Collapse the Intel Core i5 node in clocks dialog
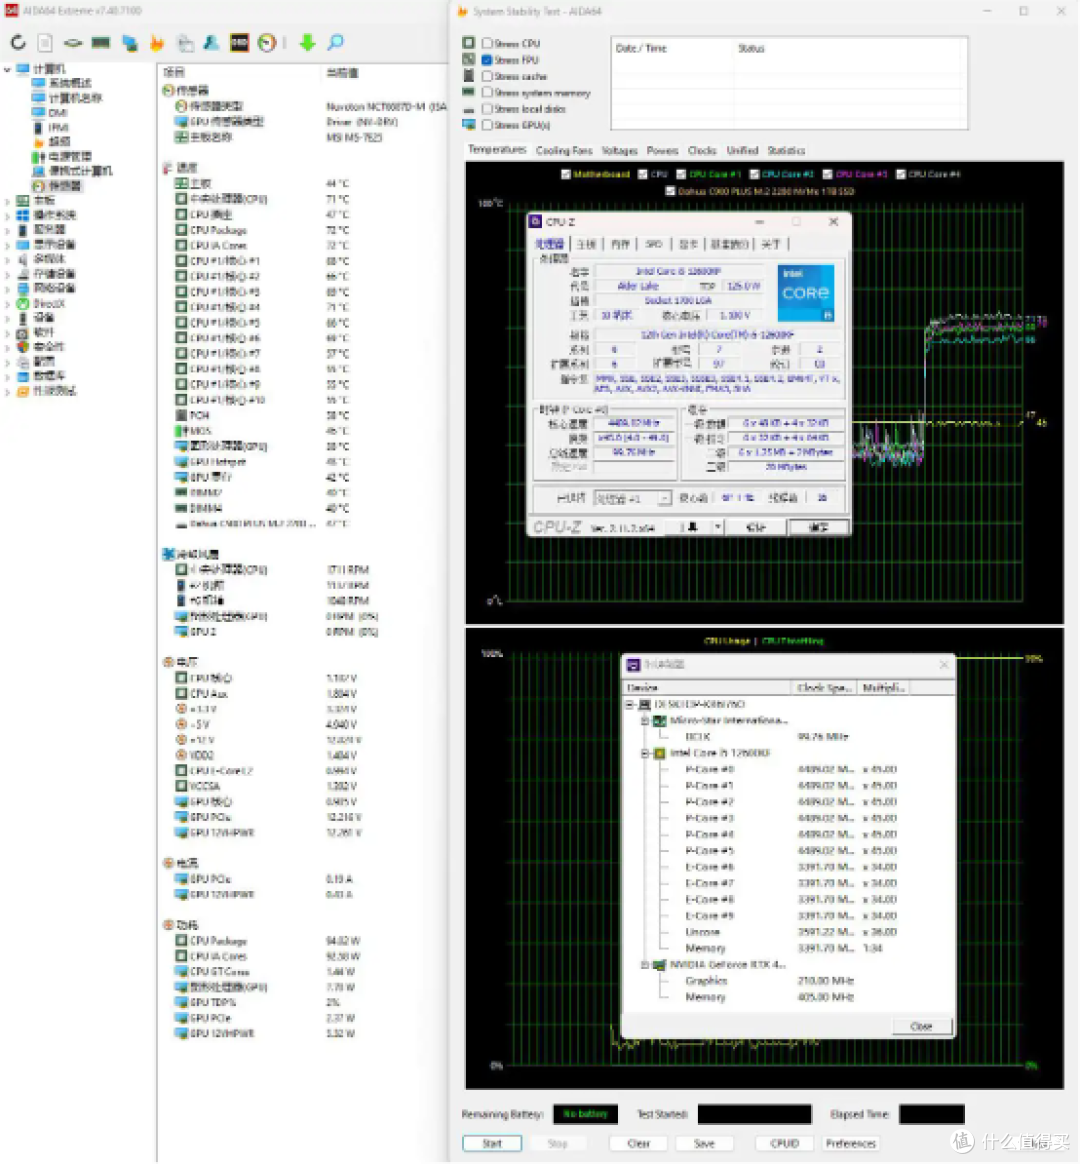Viewport: 1080px width, 1164px height. [645, 753]
